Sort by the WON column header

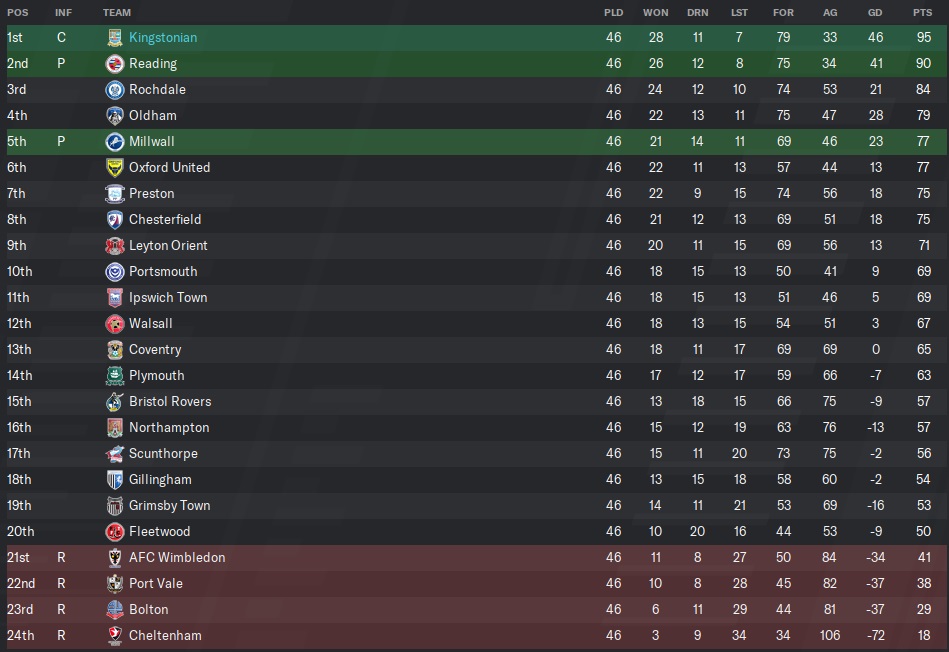tap(655, 13)
